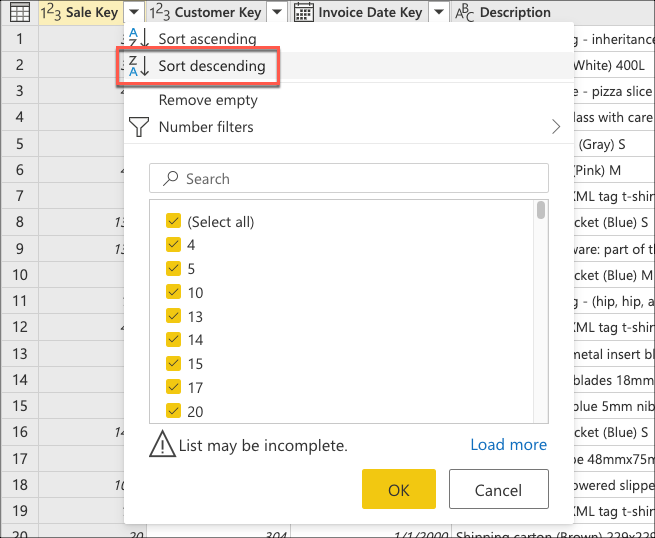Select row number 19
This screenshot has height=538, width=655.
pos(20,510)
